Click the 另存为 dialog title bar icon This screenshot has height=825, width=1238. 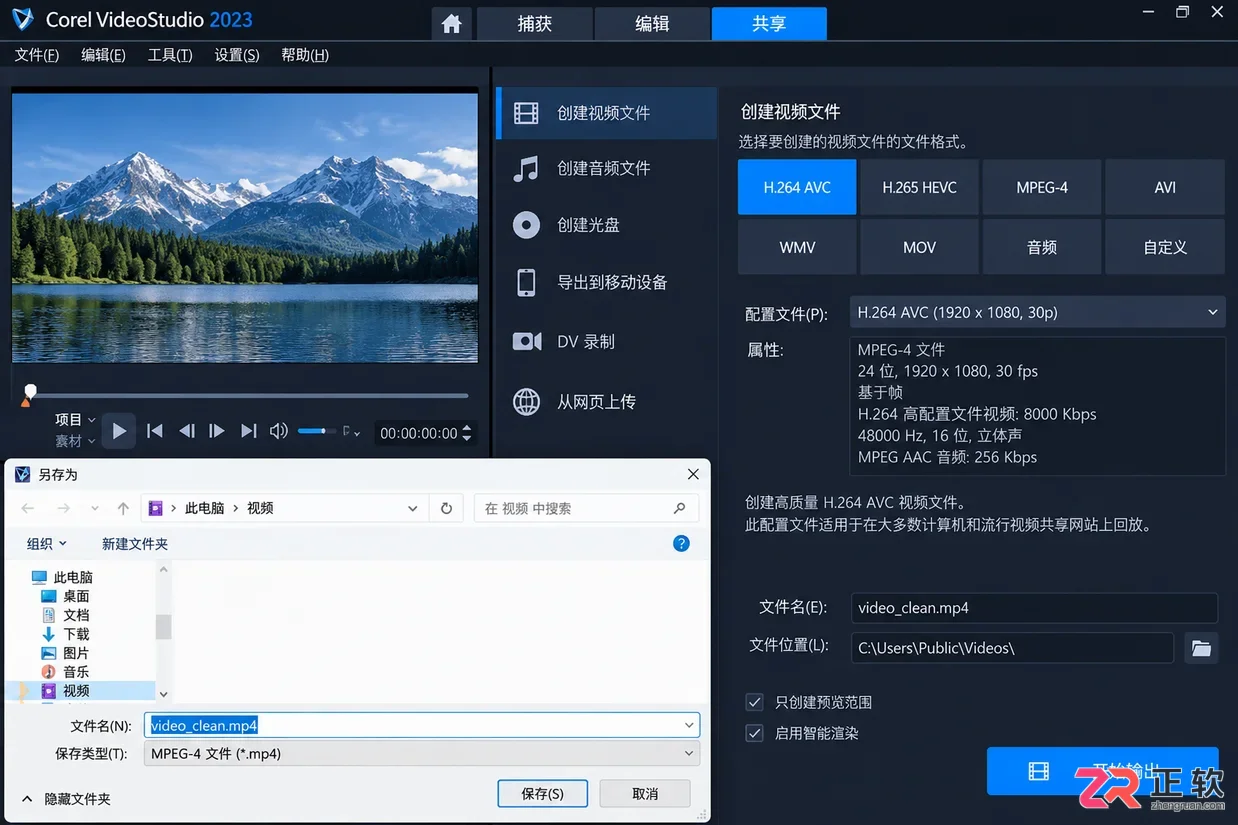(x=22, y=474)
